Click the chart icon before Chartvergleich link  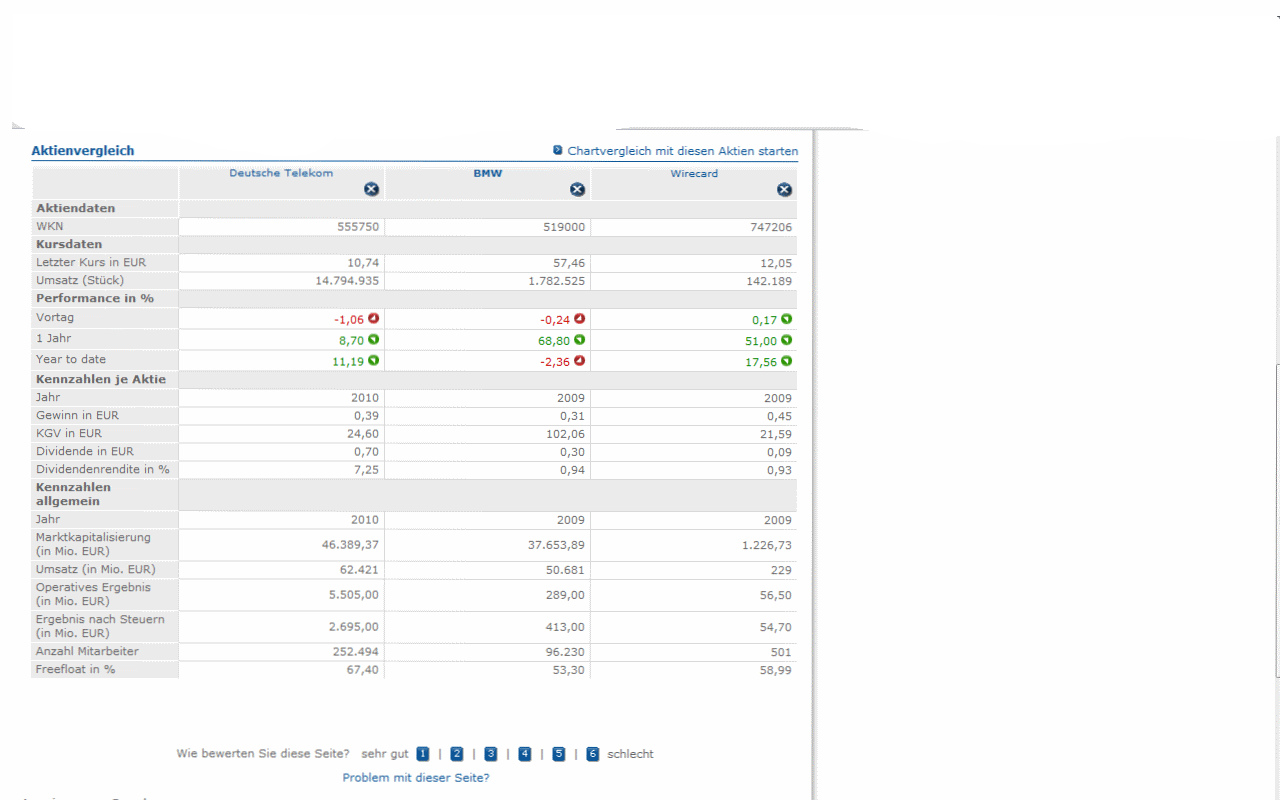click(557, 150)
